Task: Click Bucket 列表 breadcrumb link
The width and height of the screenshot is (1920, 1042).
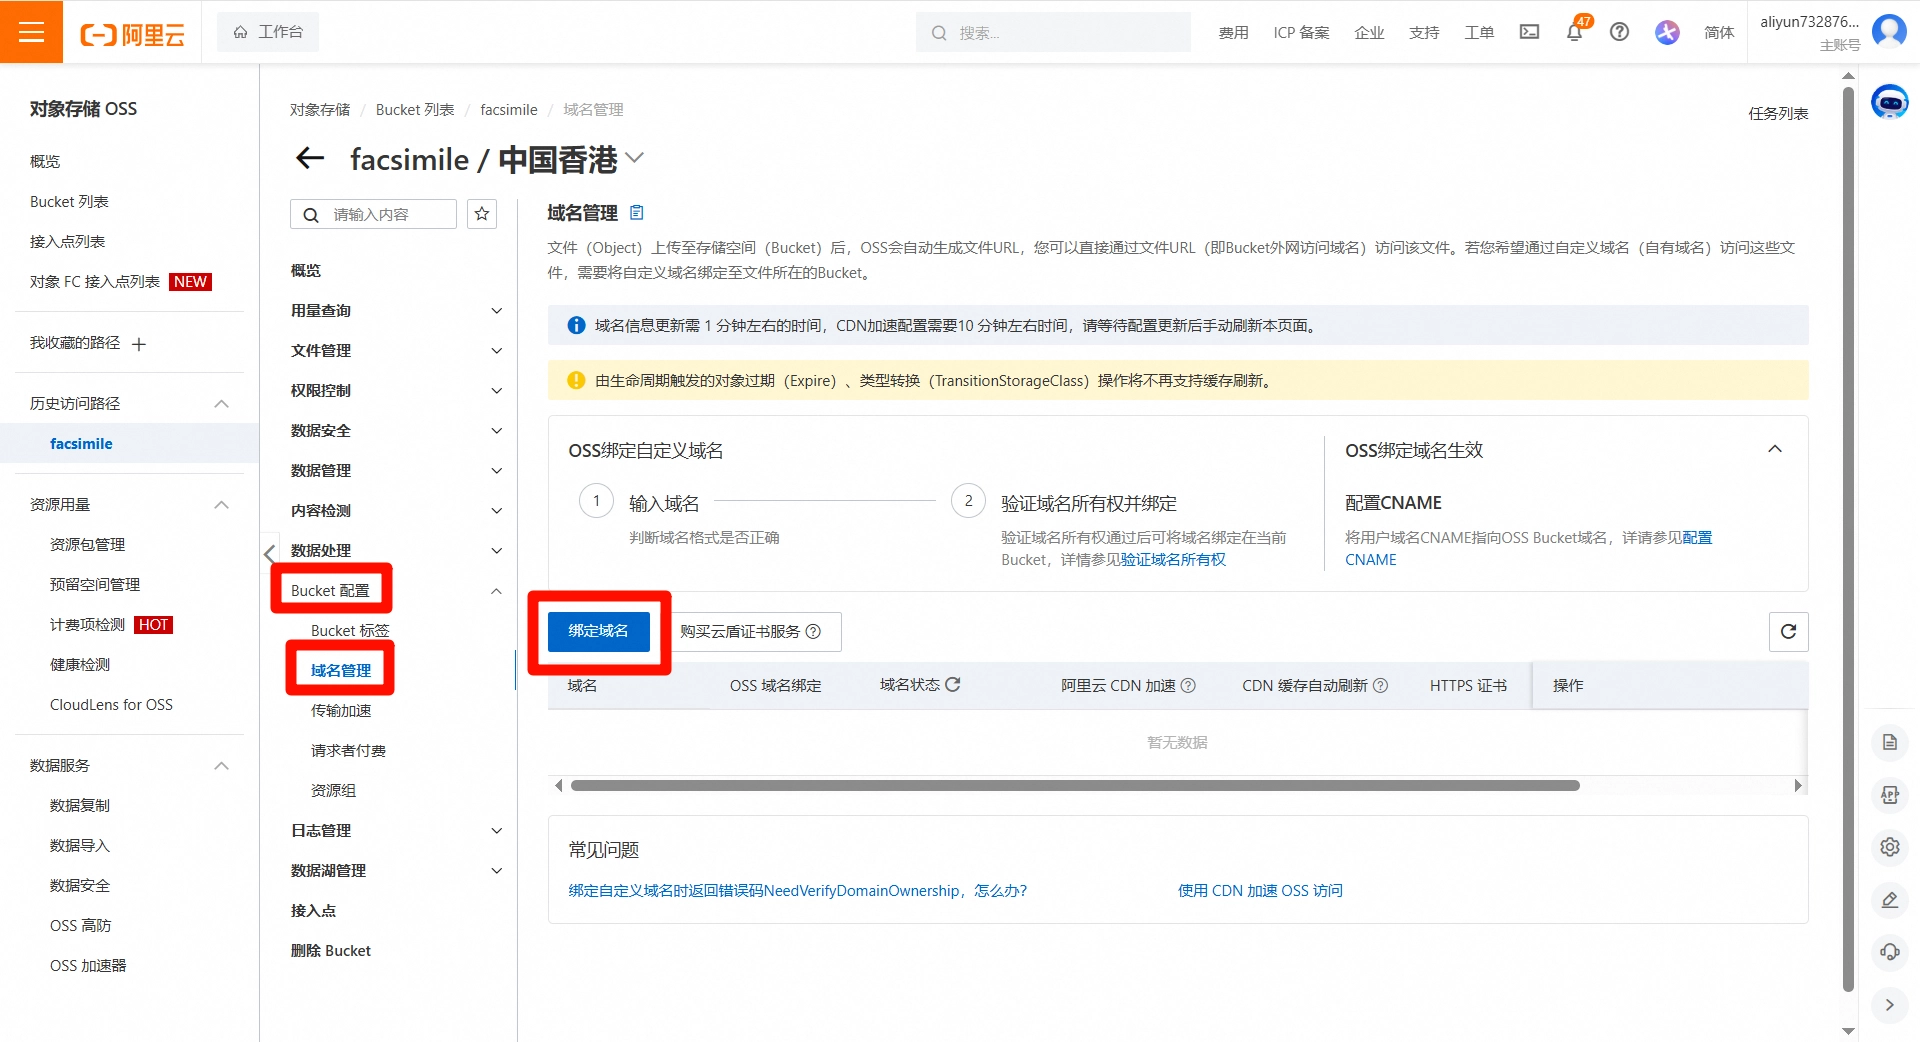Action: click(x=415, y=109)
